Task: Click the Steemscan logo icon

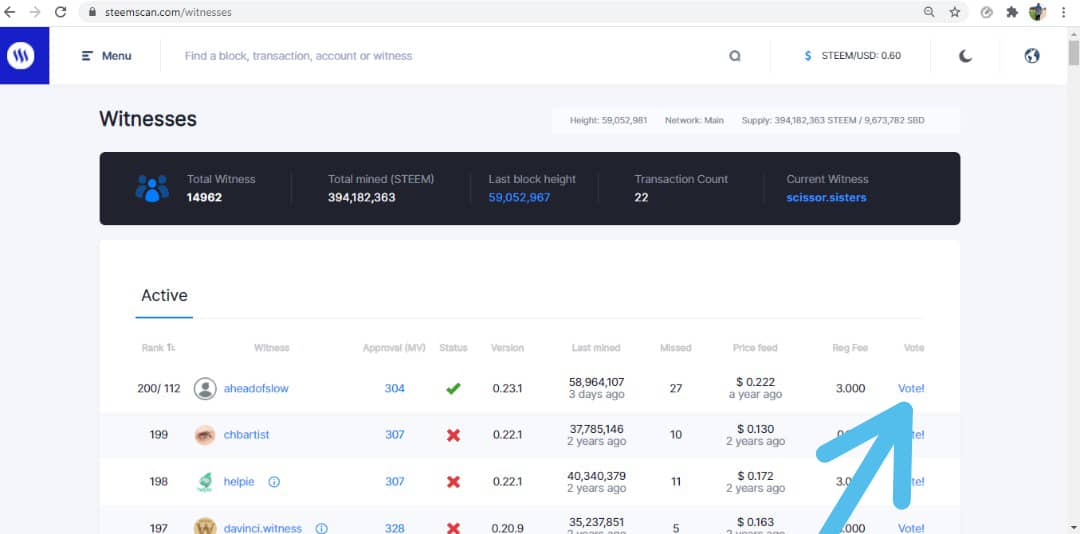Action: coord(21,56)
